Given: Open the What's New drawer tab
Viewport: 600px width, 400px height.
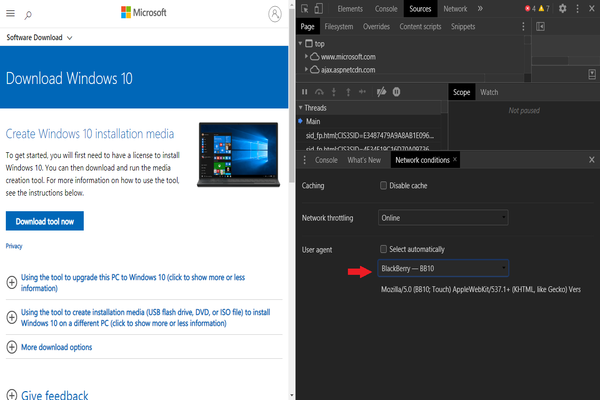Looking at the screenshot, I should tap(364, 160).
